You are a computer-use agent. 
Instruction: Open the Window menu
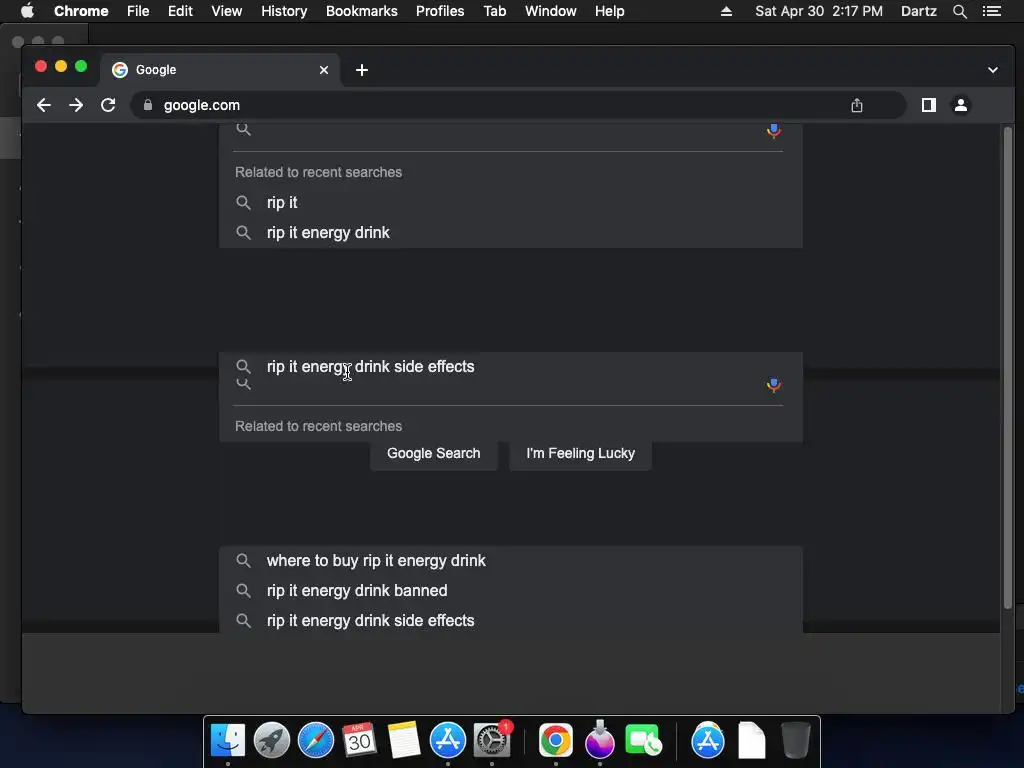click(x=551, y=11)
